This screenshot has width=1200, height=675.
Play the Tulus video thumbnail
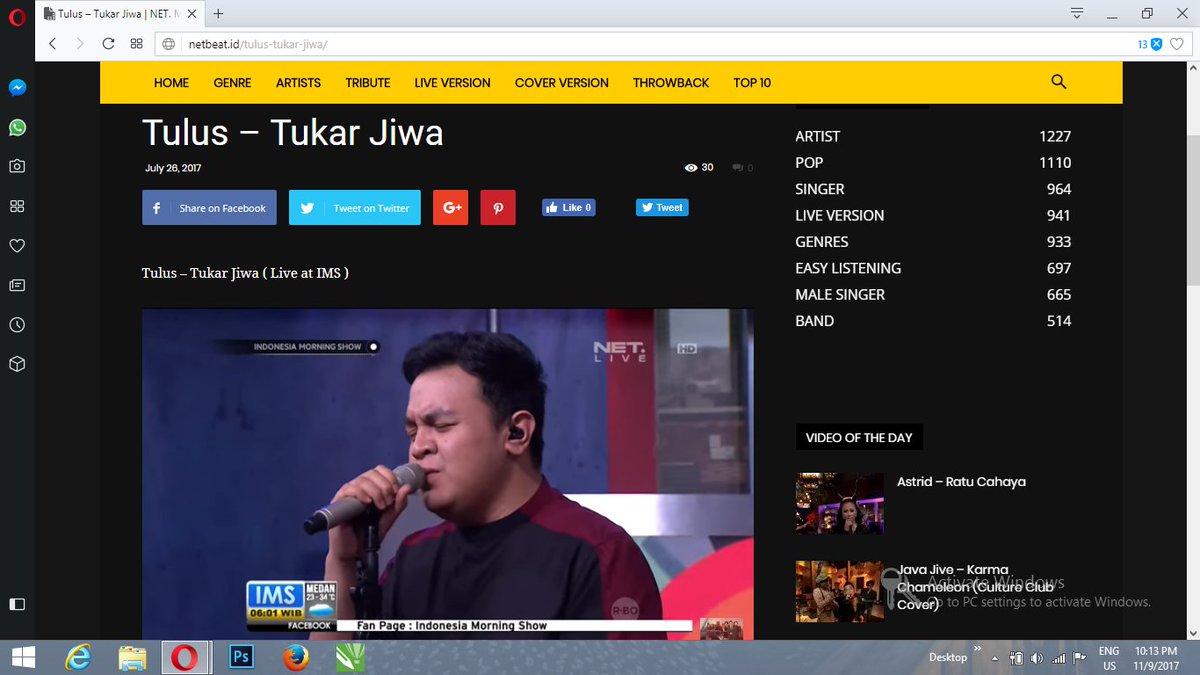(x=448, y=474)
